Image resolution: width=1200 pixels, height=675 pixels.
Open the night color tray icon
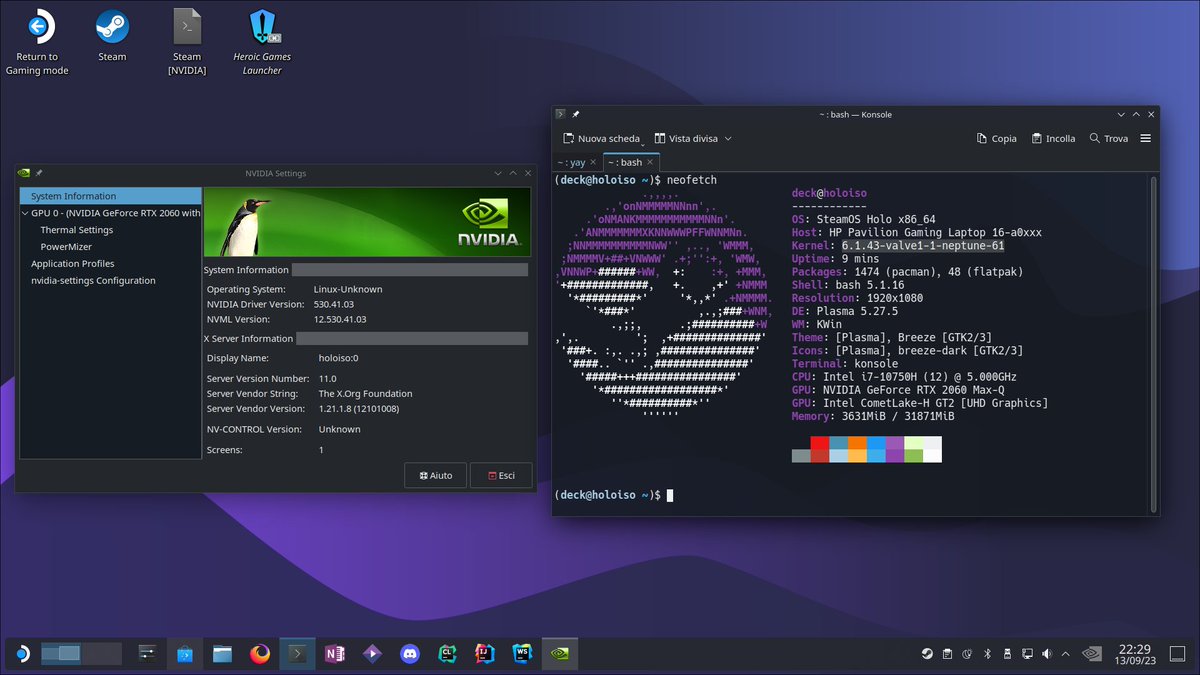tap(967, 654)
